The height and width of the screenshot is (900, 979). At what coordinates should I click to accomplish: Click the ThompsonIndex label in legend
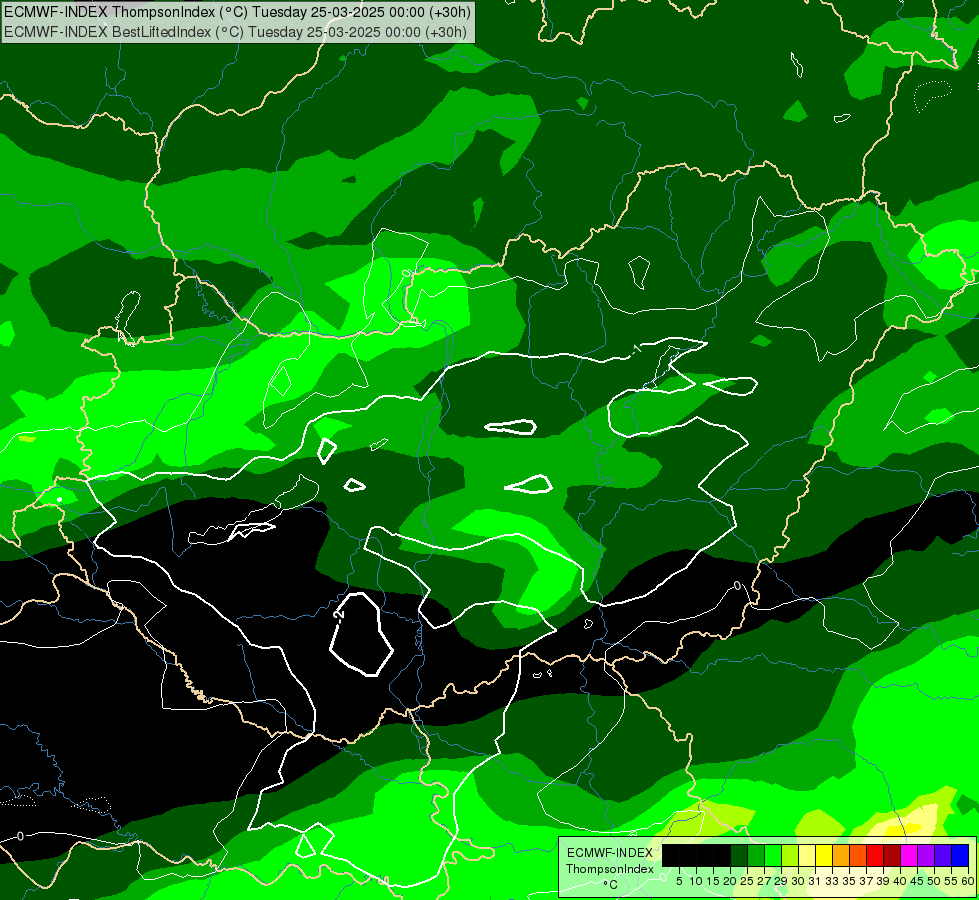(x=610, y=869)
